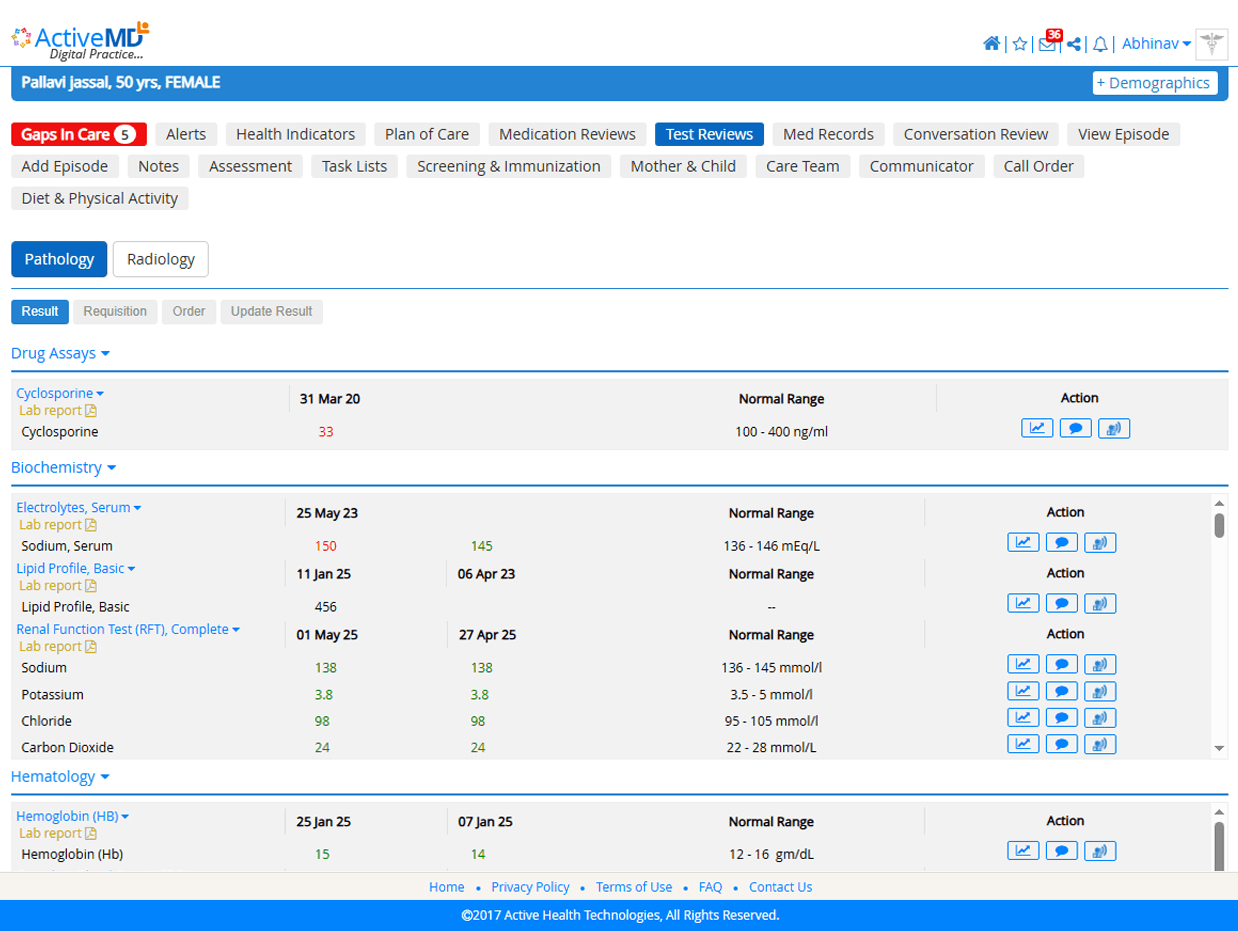Open notifications bell icon
The height and width of the screenshot is (931, 1238).
pyautogui.click(x=1100, y=44)
